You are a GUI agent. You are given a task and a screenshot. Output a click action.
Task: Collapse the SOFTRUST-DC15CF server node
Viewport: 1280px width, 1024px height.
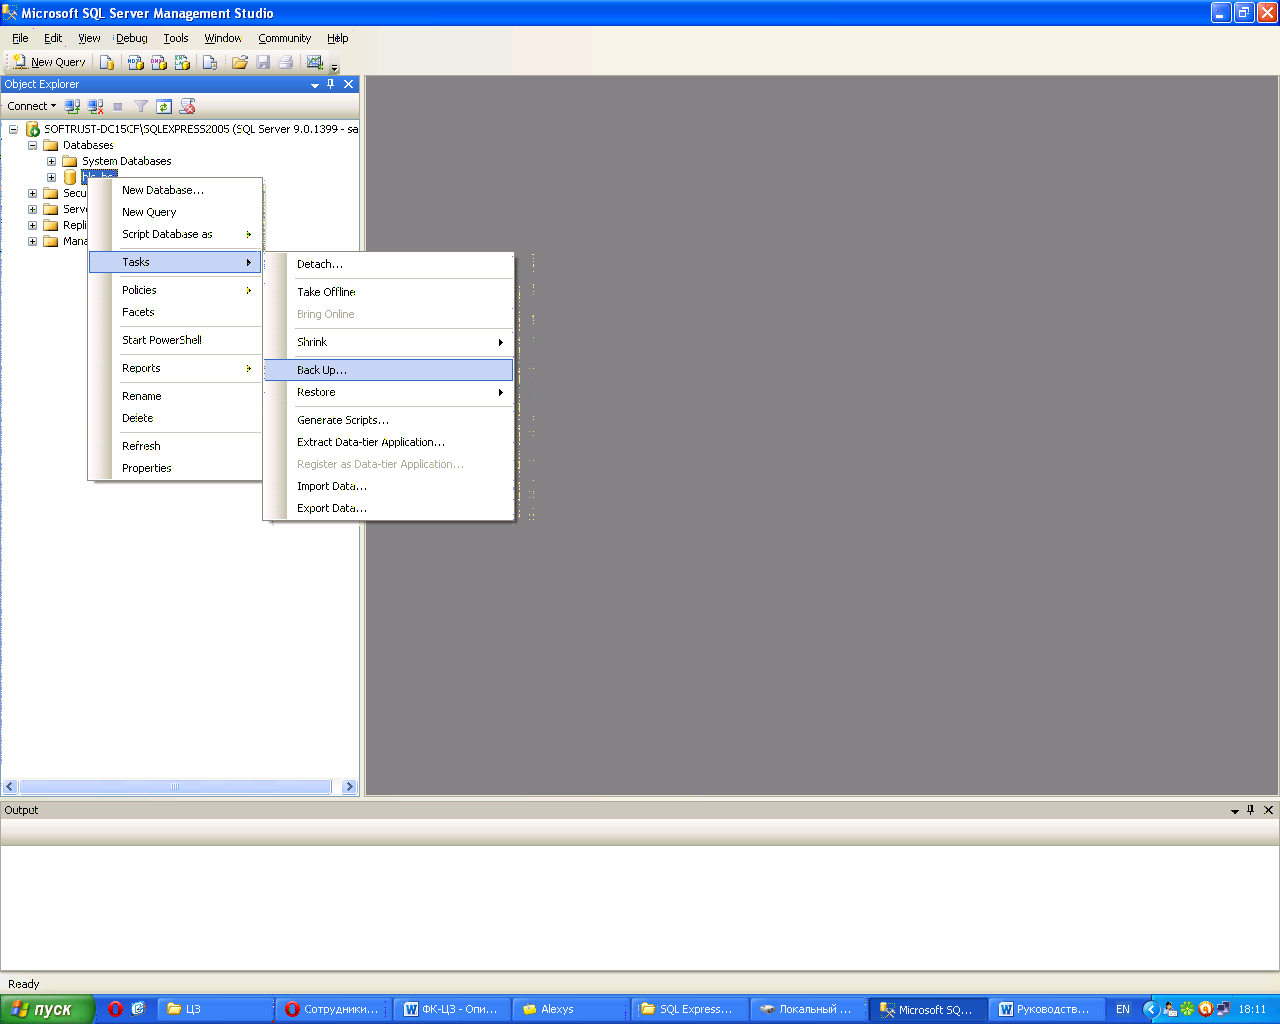(x=13, y=129)
